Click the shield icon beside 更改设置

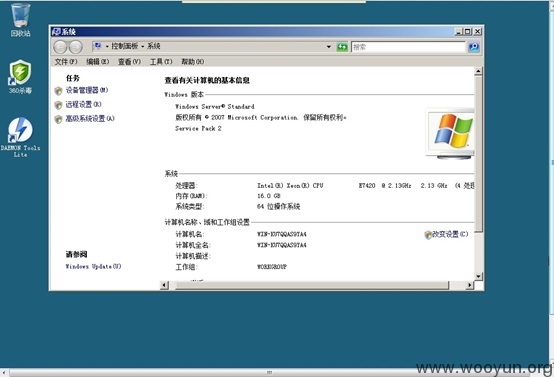click(428, 235)
